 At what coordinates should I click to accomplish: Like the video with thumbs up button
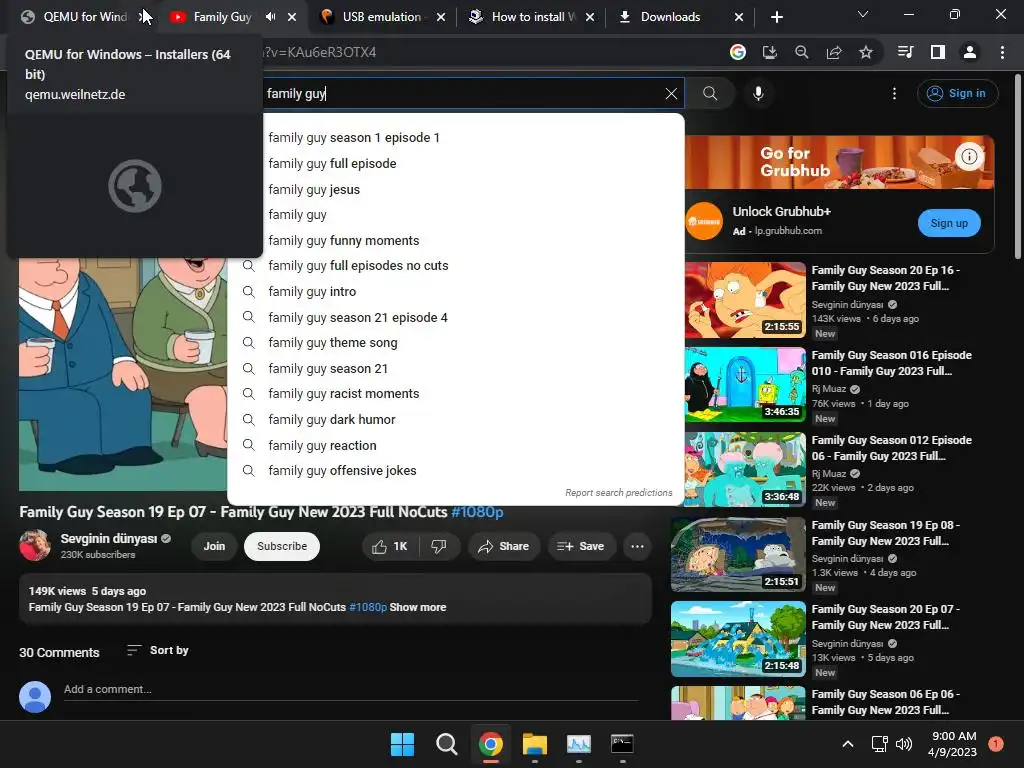[x=390, y=547]
